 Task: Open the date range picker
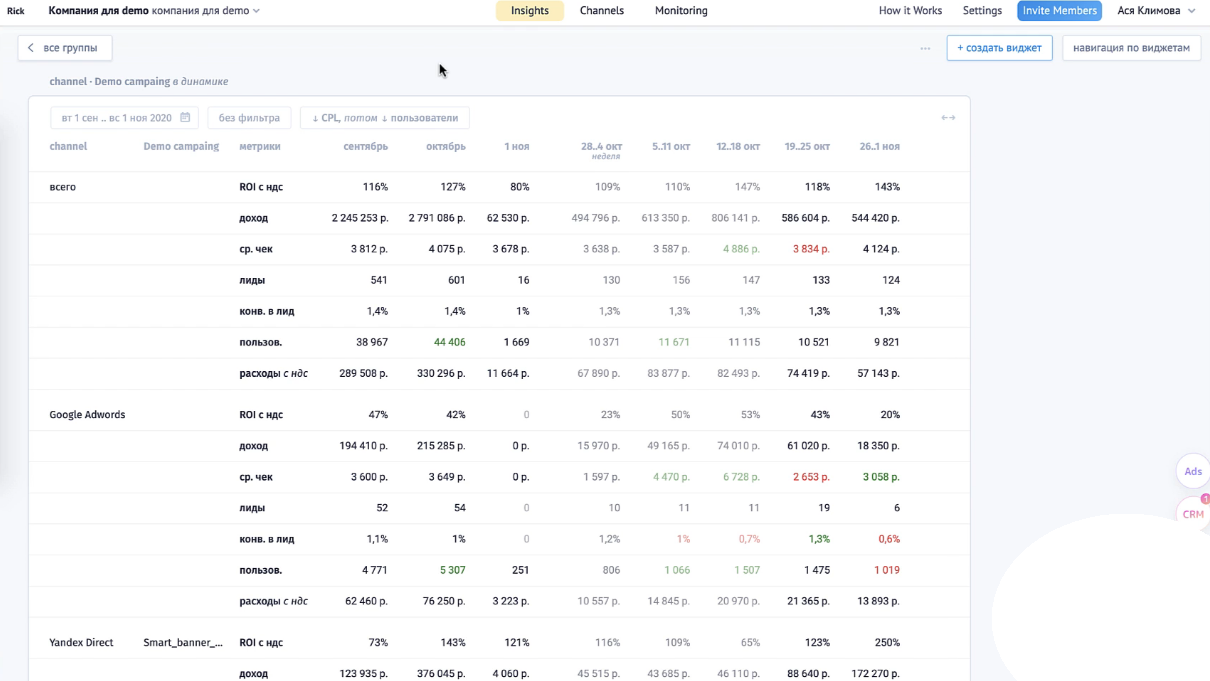[124, 118]
